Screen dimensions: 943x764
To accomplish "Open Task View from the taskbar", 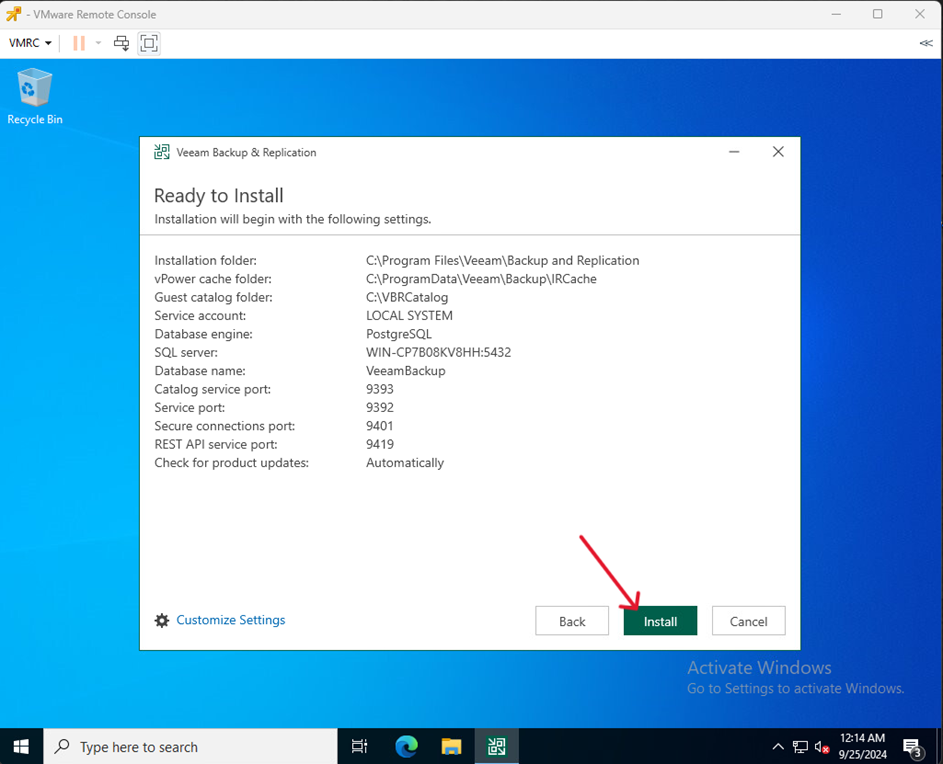I will [360, 746].
